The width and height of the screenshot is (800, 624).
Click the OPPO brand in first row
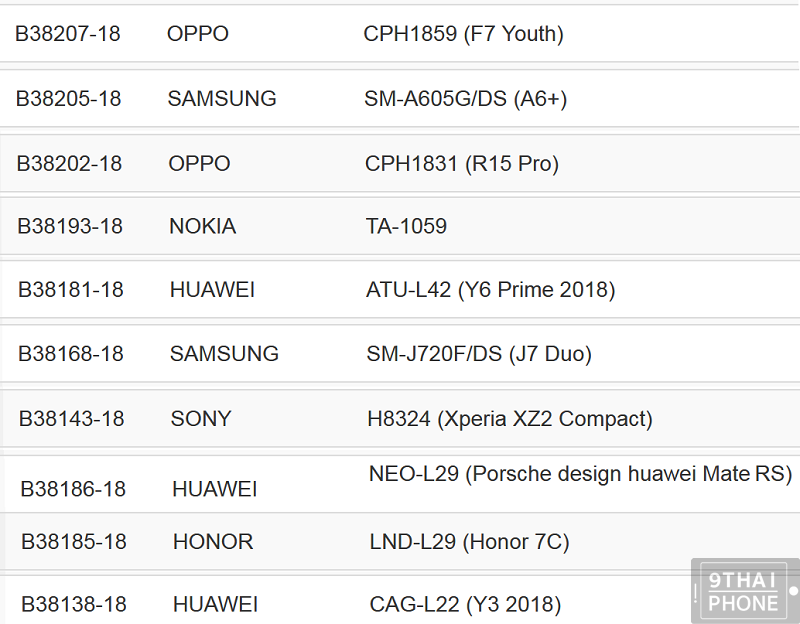[x=198, y=34]
